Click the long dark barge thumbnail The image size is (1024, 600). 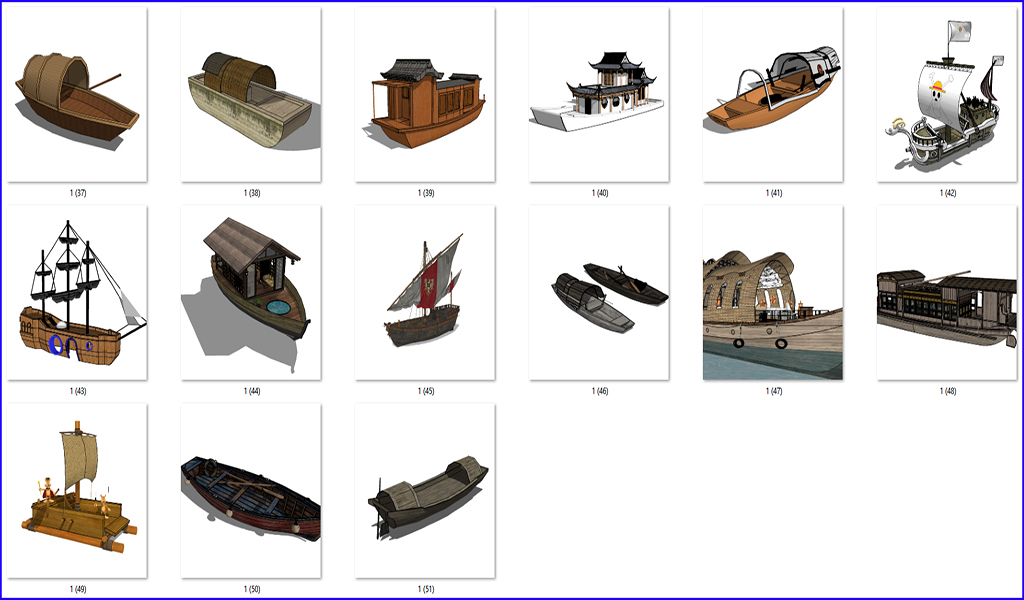(946, 293)
